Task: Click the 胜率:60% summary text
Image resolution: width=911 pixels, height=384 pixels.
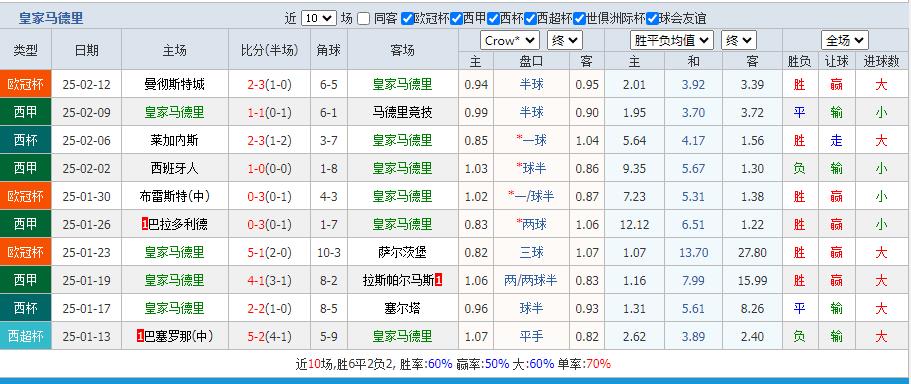Action: (427, 364)
